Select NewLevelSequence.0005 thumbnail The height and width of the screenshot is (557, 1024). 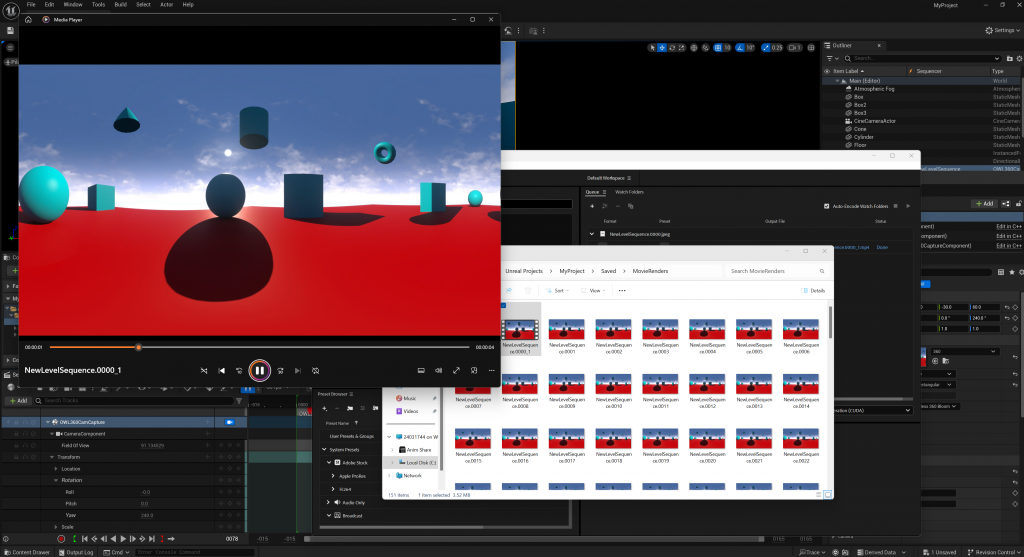(754, 337)
